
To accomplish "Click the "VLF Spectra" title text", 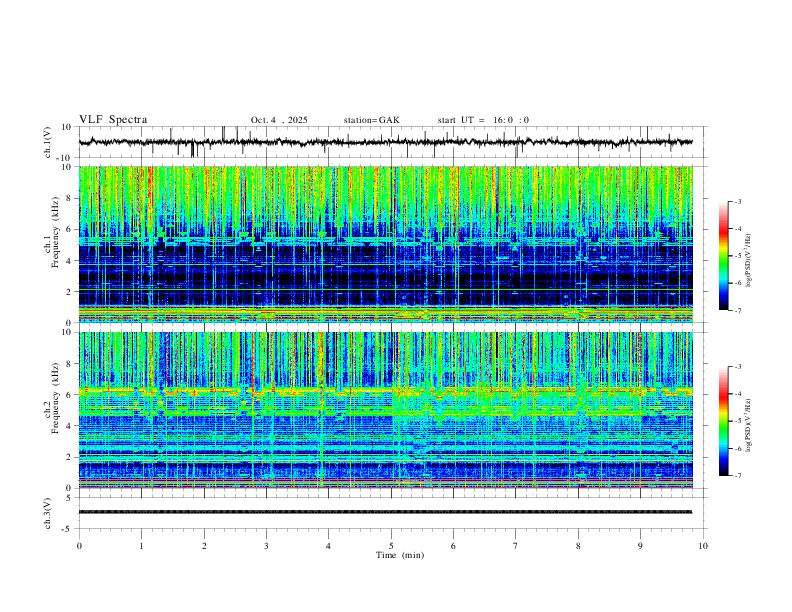I will [x=113, y=120].
